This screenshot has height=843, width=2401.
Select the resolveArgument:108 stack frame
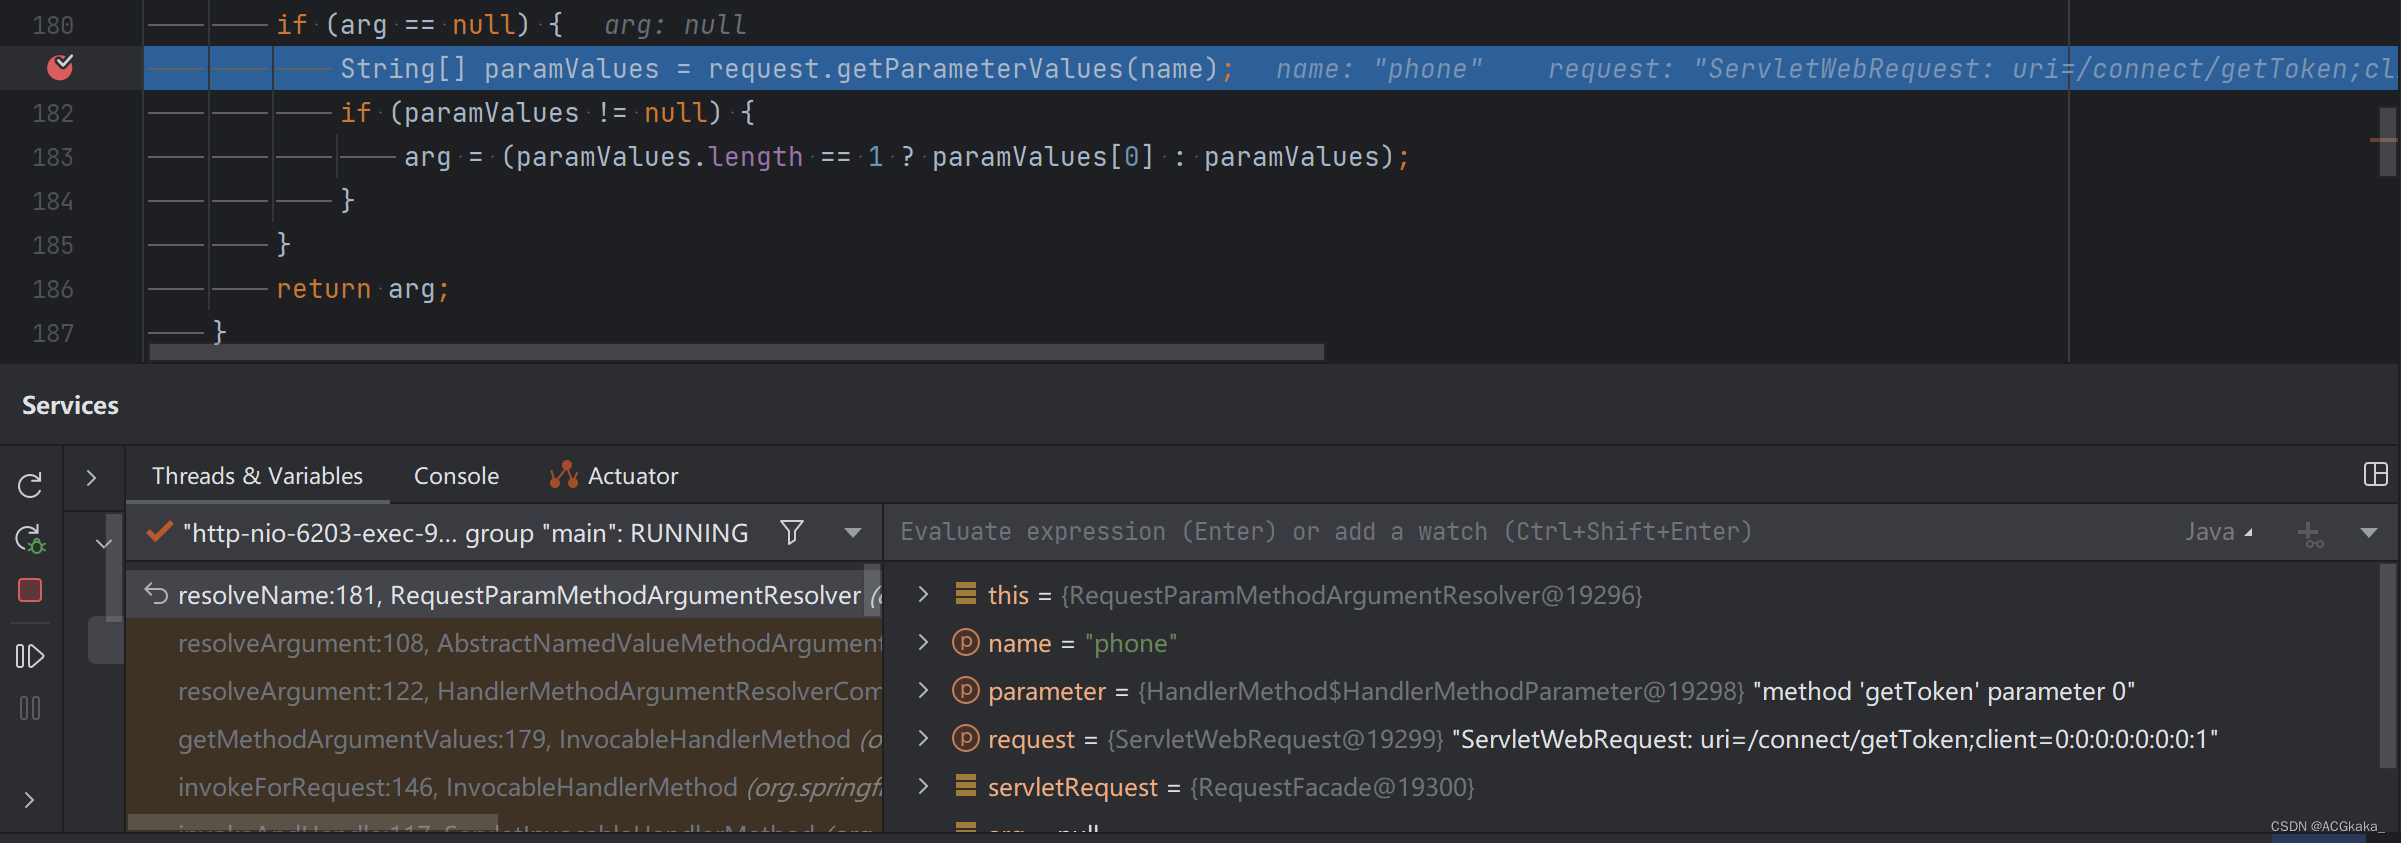point(504,643)
